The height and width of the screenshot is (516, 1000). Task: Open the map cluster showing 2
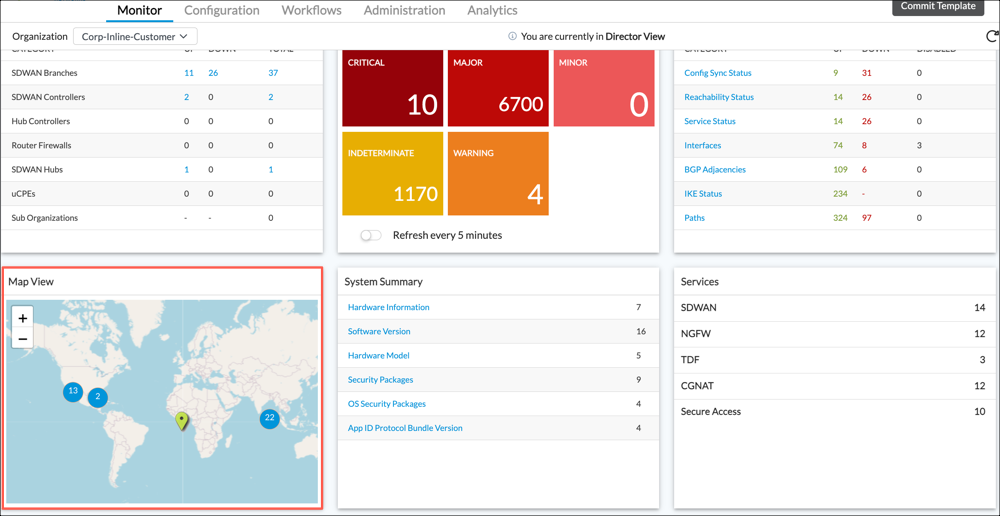click(97, 397)
